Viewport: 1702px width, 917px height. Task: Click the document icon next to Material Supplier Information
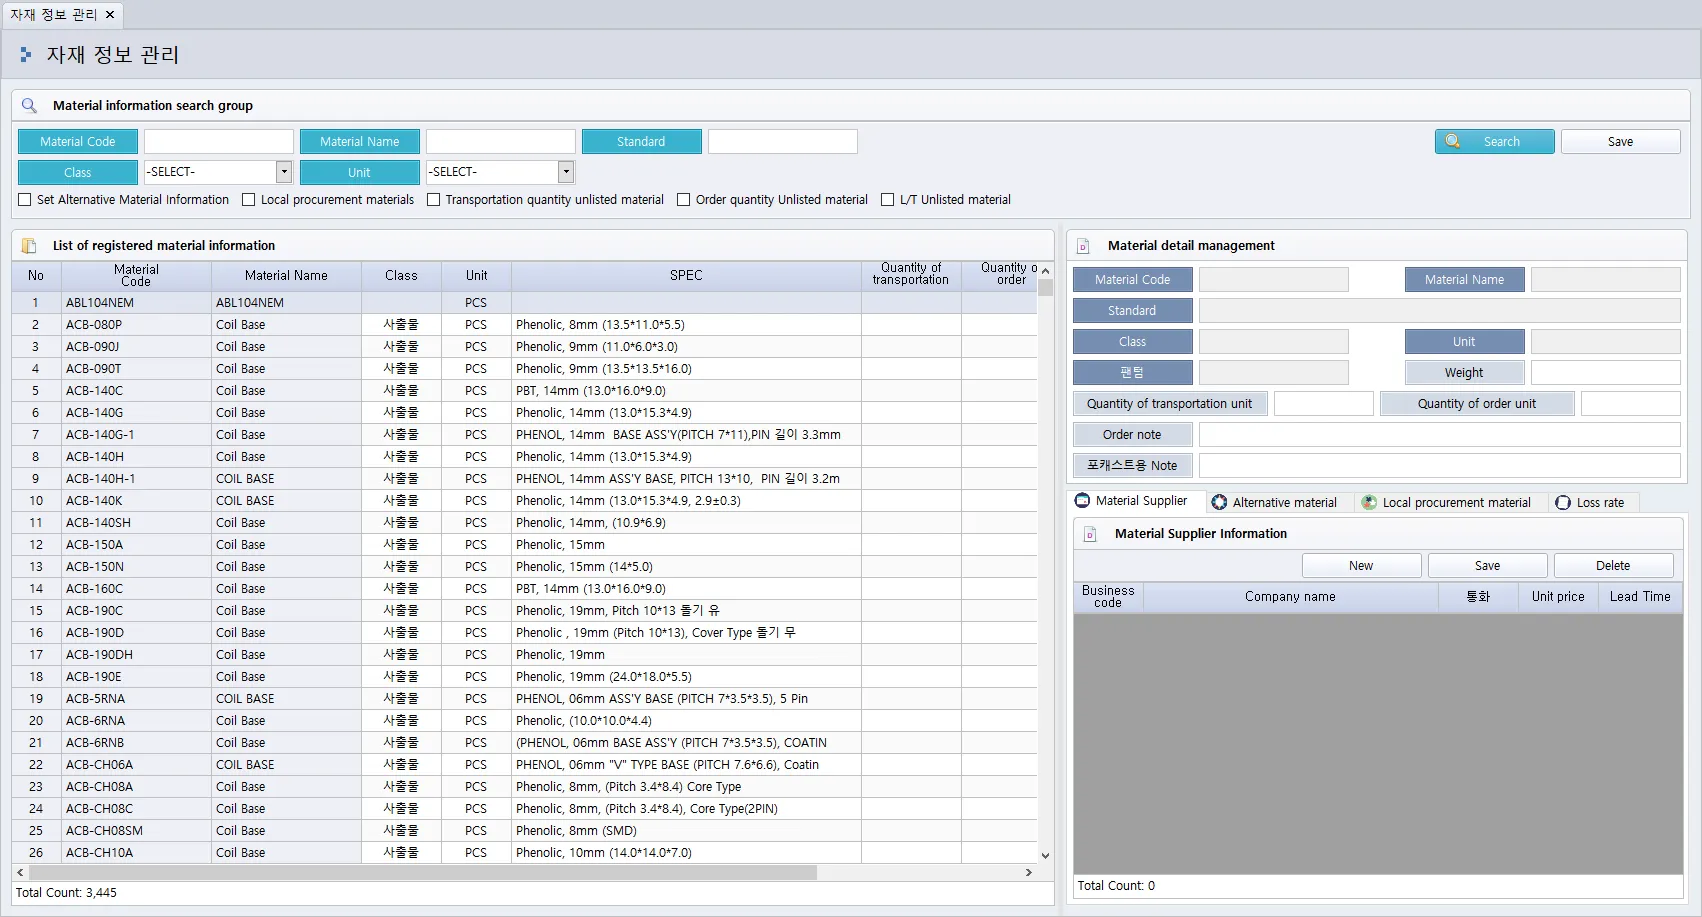[x=1090, y=534]
